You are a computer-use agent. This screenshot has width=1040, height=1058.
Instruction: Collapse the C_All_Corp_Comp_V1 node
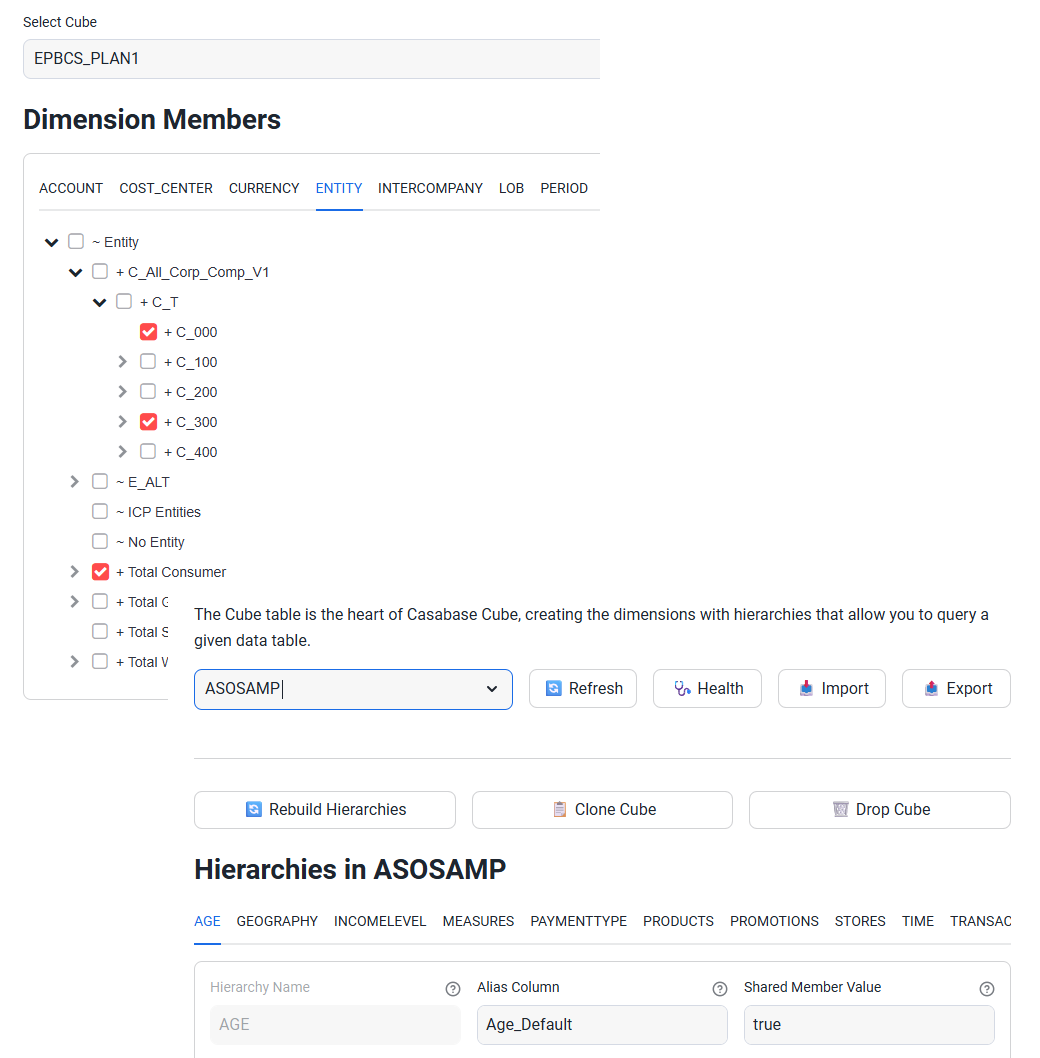pos(76,272)
